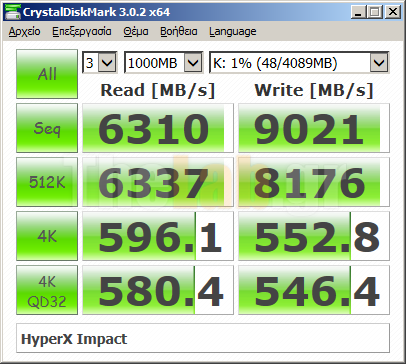The image size is (406, 364).
Task: Start the Seq sequential test
Action: click(47, 128)
